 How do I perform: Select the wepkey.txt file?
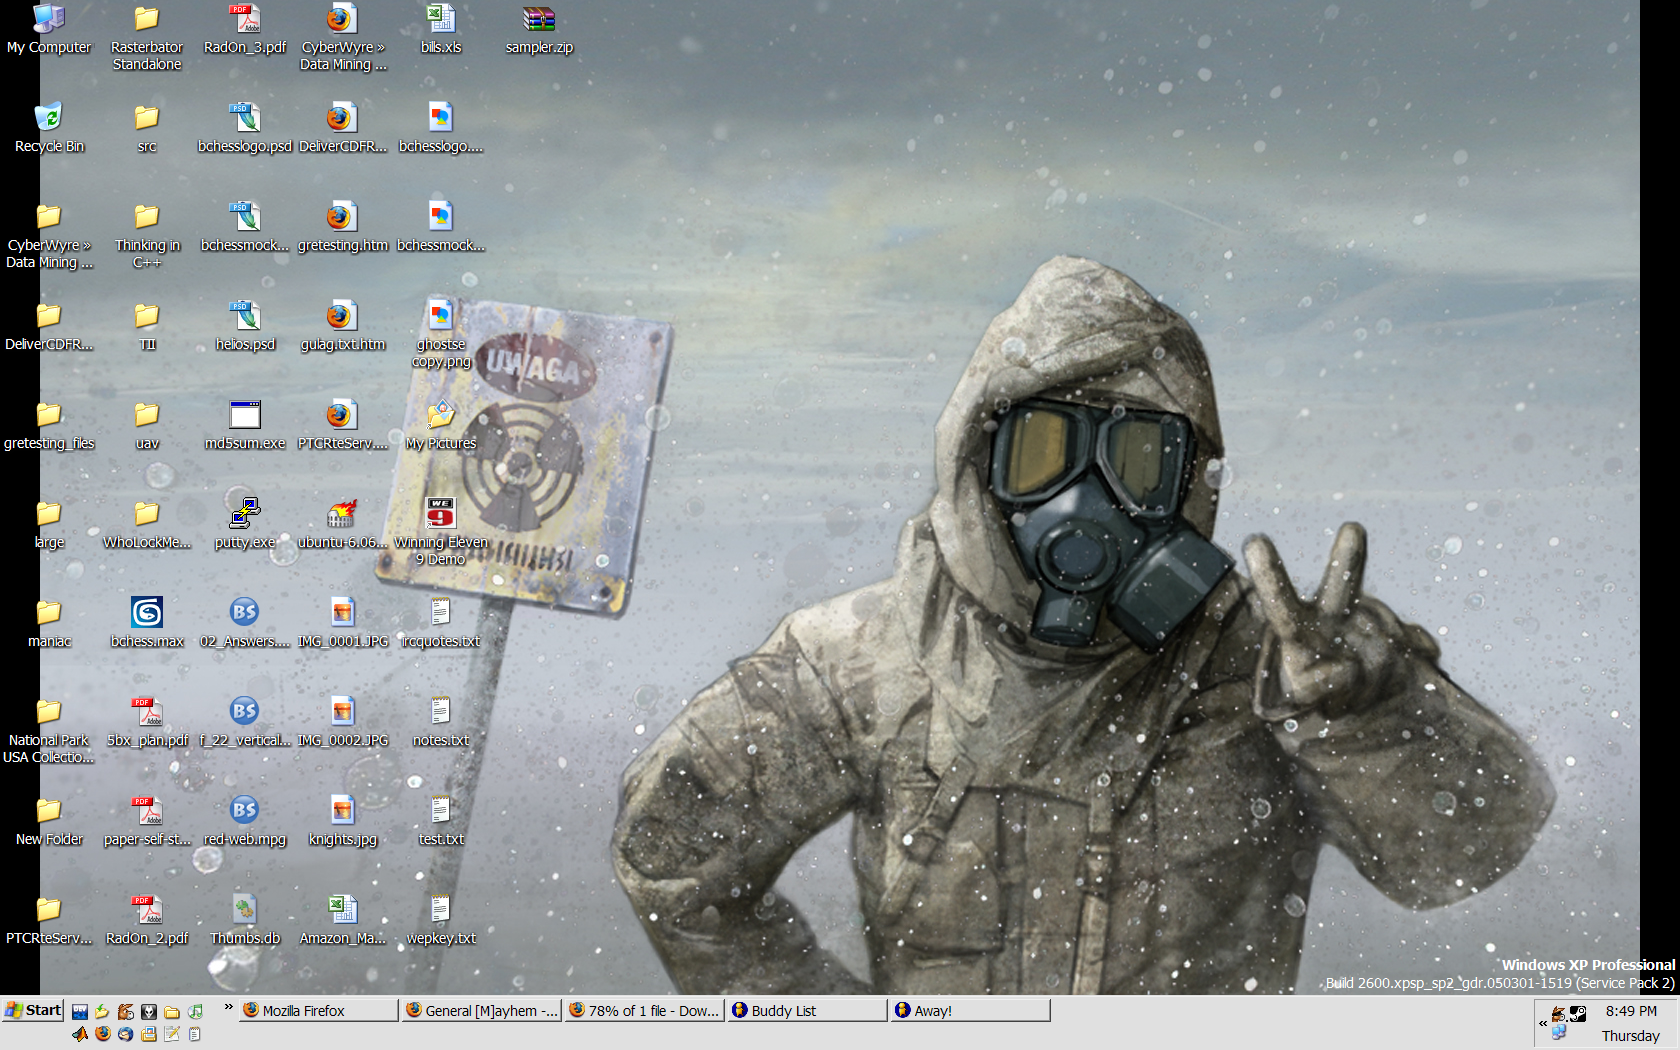click(x=441, y=920)
